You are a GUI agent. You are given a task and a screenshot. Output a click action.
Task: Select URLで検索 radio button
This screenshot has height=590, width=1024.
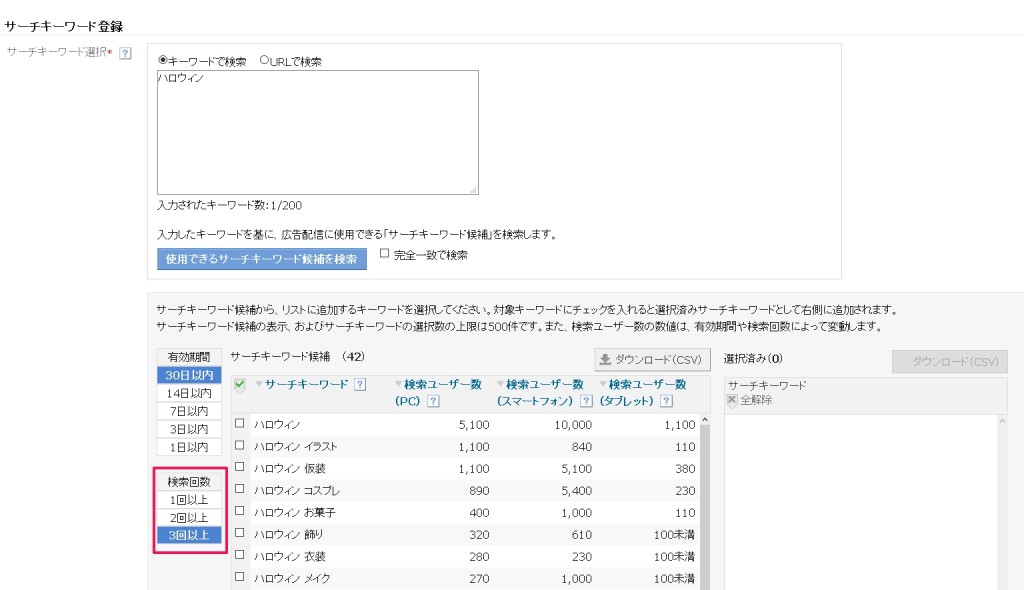[264, 60]
